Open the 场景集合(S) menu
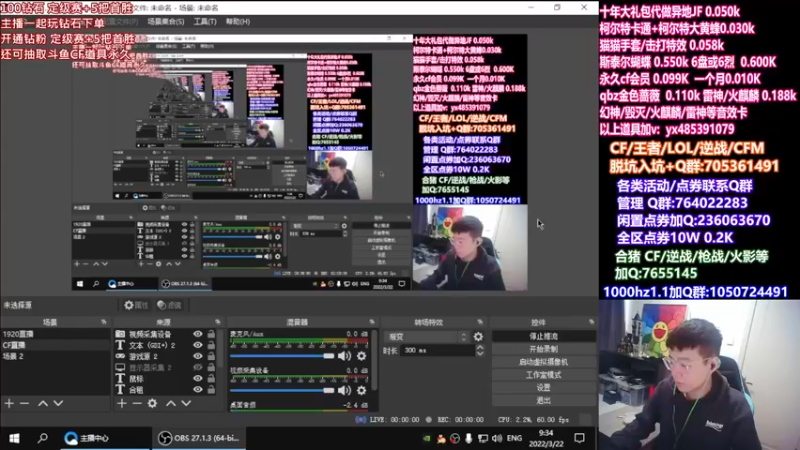 166,22
